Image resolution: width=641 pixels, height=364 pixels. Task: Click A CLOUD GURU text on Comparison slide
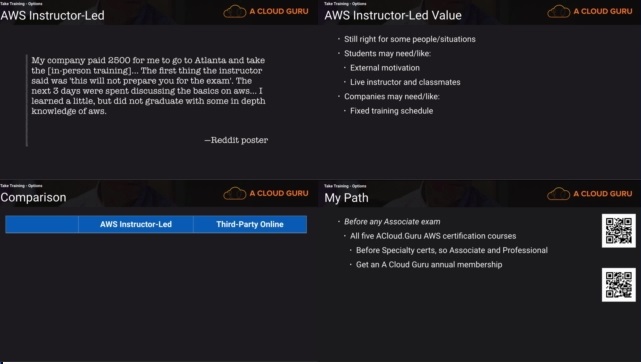point(279,193)
